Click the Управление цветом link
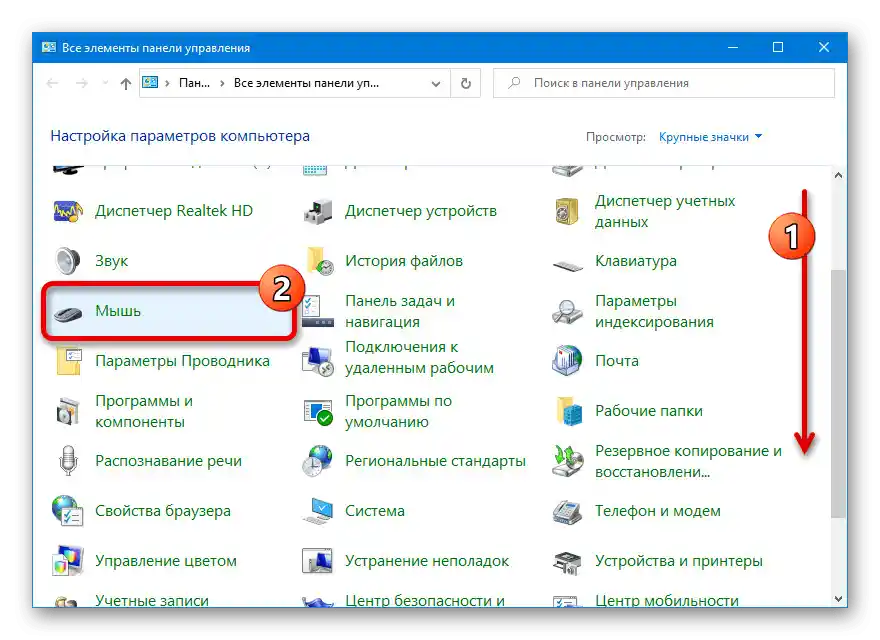880x640 pixels. (166, 561)
